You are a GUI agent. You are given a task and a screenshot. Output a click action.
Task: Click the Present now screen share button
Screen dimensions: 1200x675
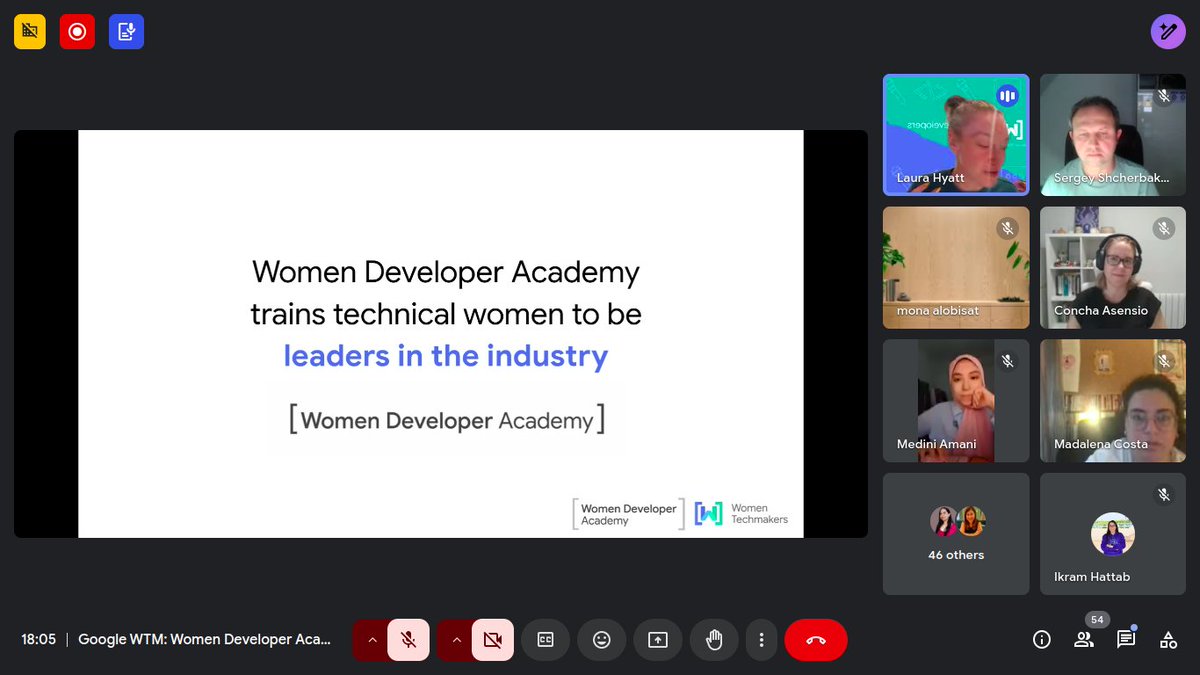coord(658,640)
